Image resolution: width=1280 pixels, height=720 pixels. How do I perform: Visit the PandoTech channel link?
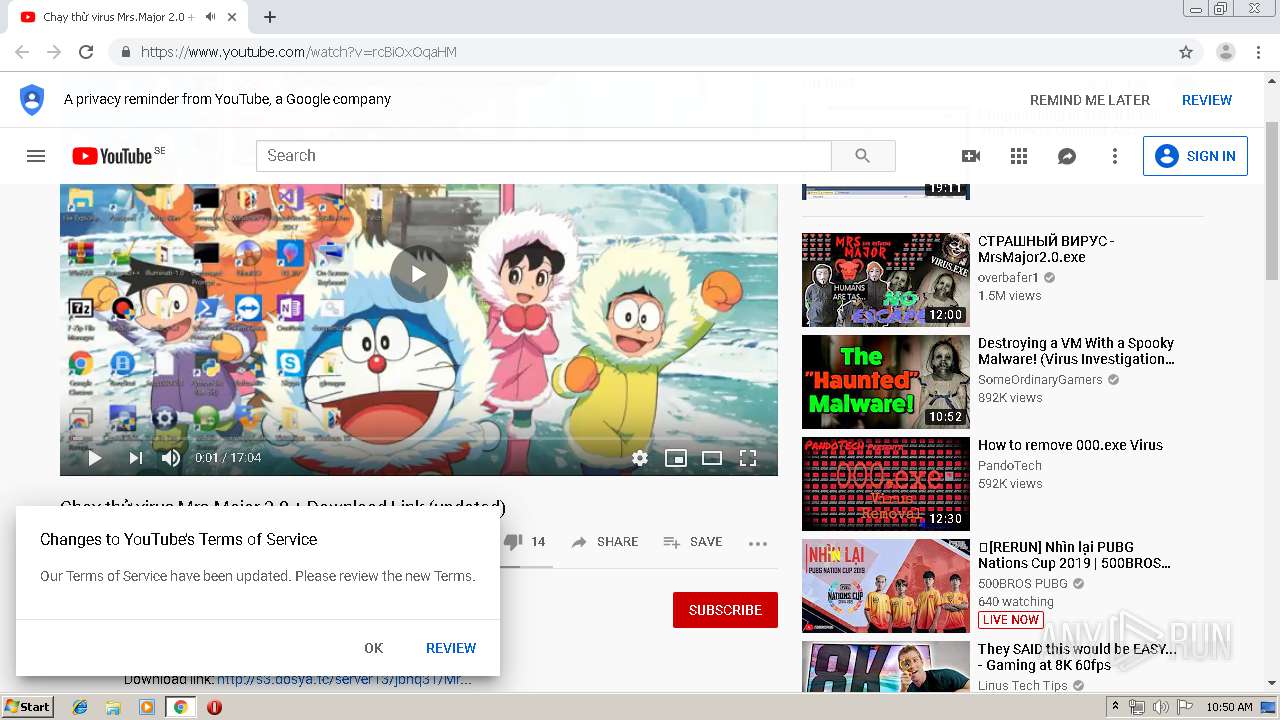click(1010, 466)
